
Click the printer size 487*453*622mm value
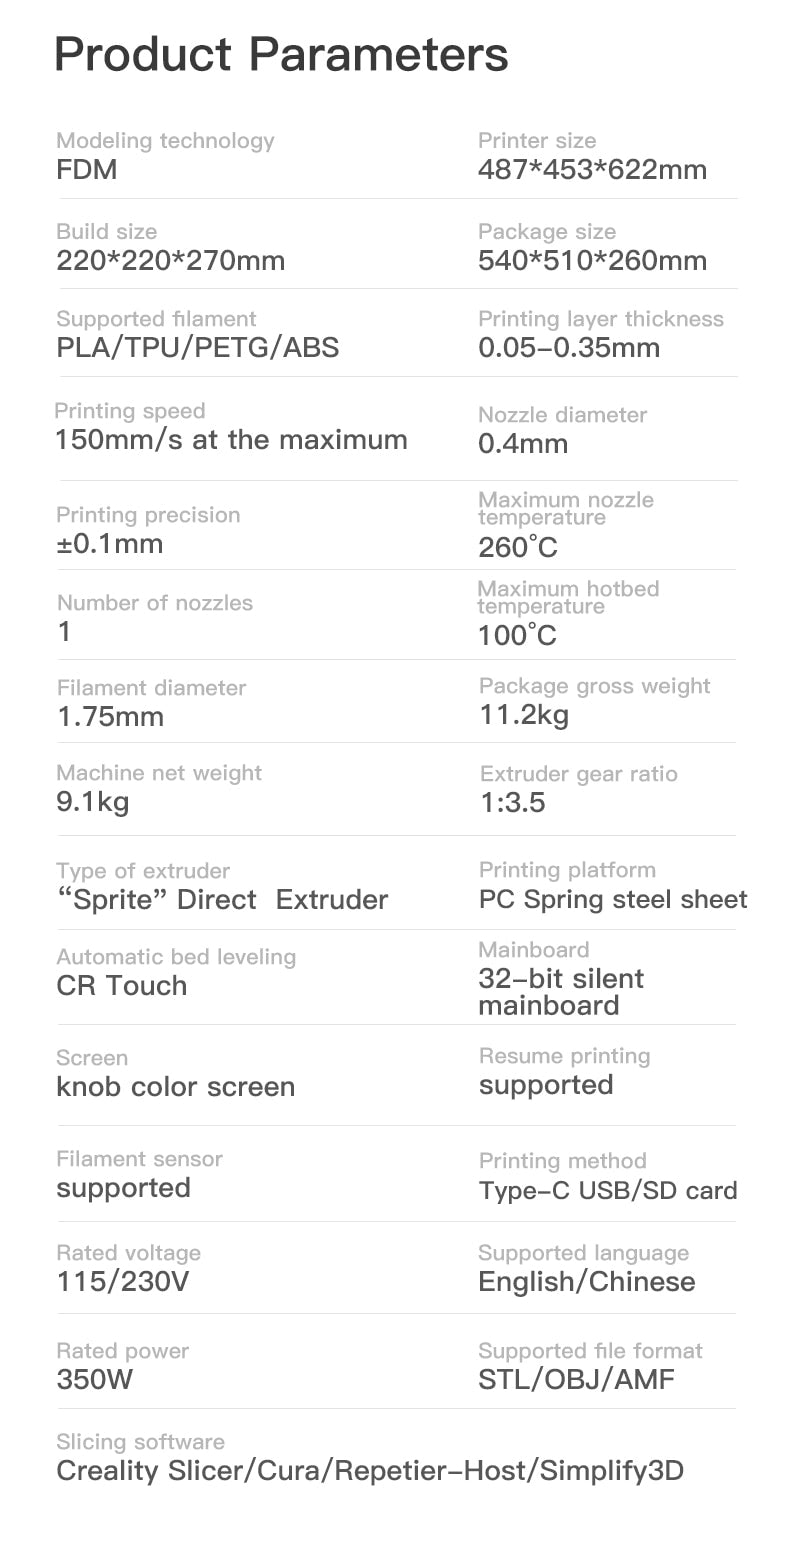(592, 170)
